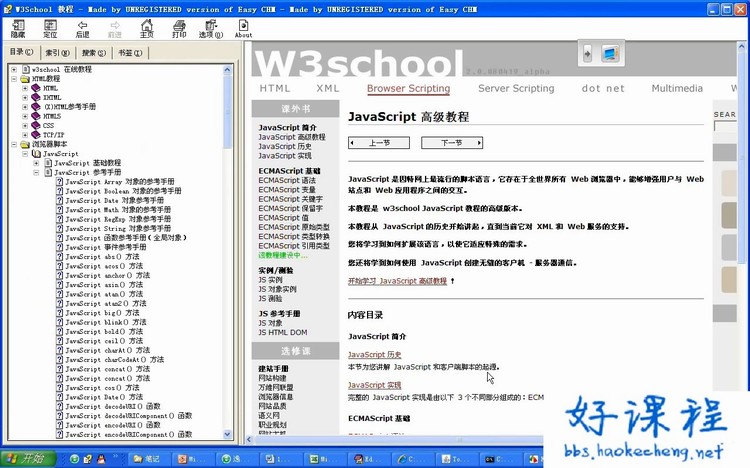The width and height of the screenshot is (750, 468).
Task: Open the XML navigation menu item
Action: pyautogui.click(x=328, y=88)
